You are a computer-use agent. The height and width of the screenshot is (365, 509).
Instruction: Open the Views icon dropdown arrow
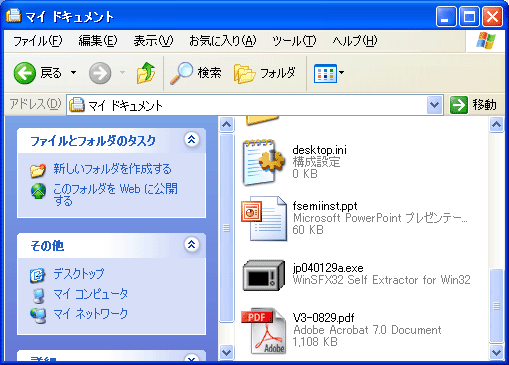coord(342,72)
